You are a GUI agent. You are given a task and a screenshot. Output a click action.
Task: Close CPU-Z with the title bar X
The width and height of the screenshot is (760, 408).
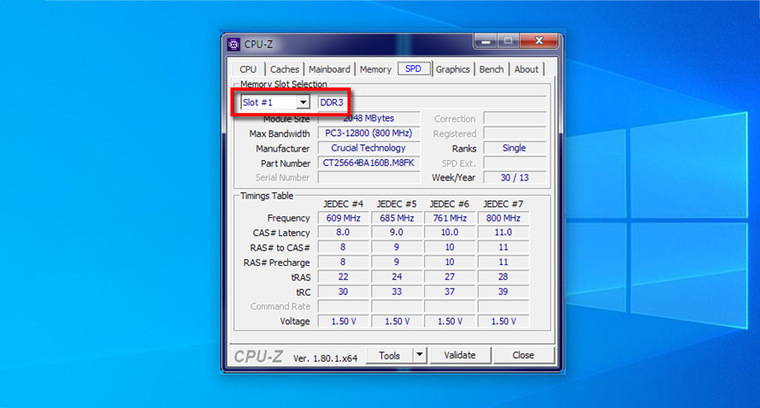click(x=538, y=41)
